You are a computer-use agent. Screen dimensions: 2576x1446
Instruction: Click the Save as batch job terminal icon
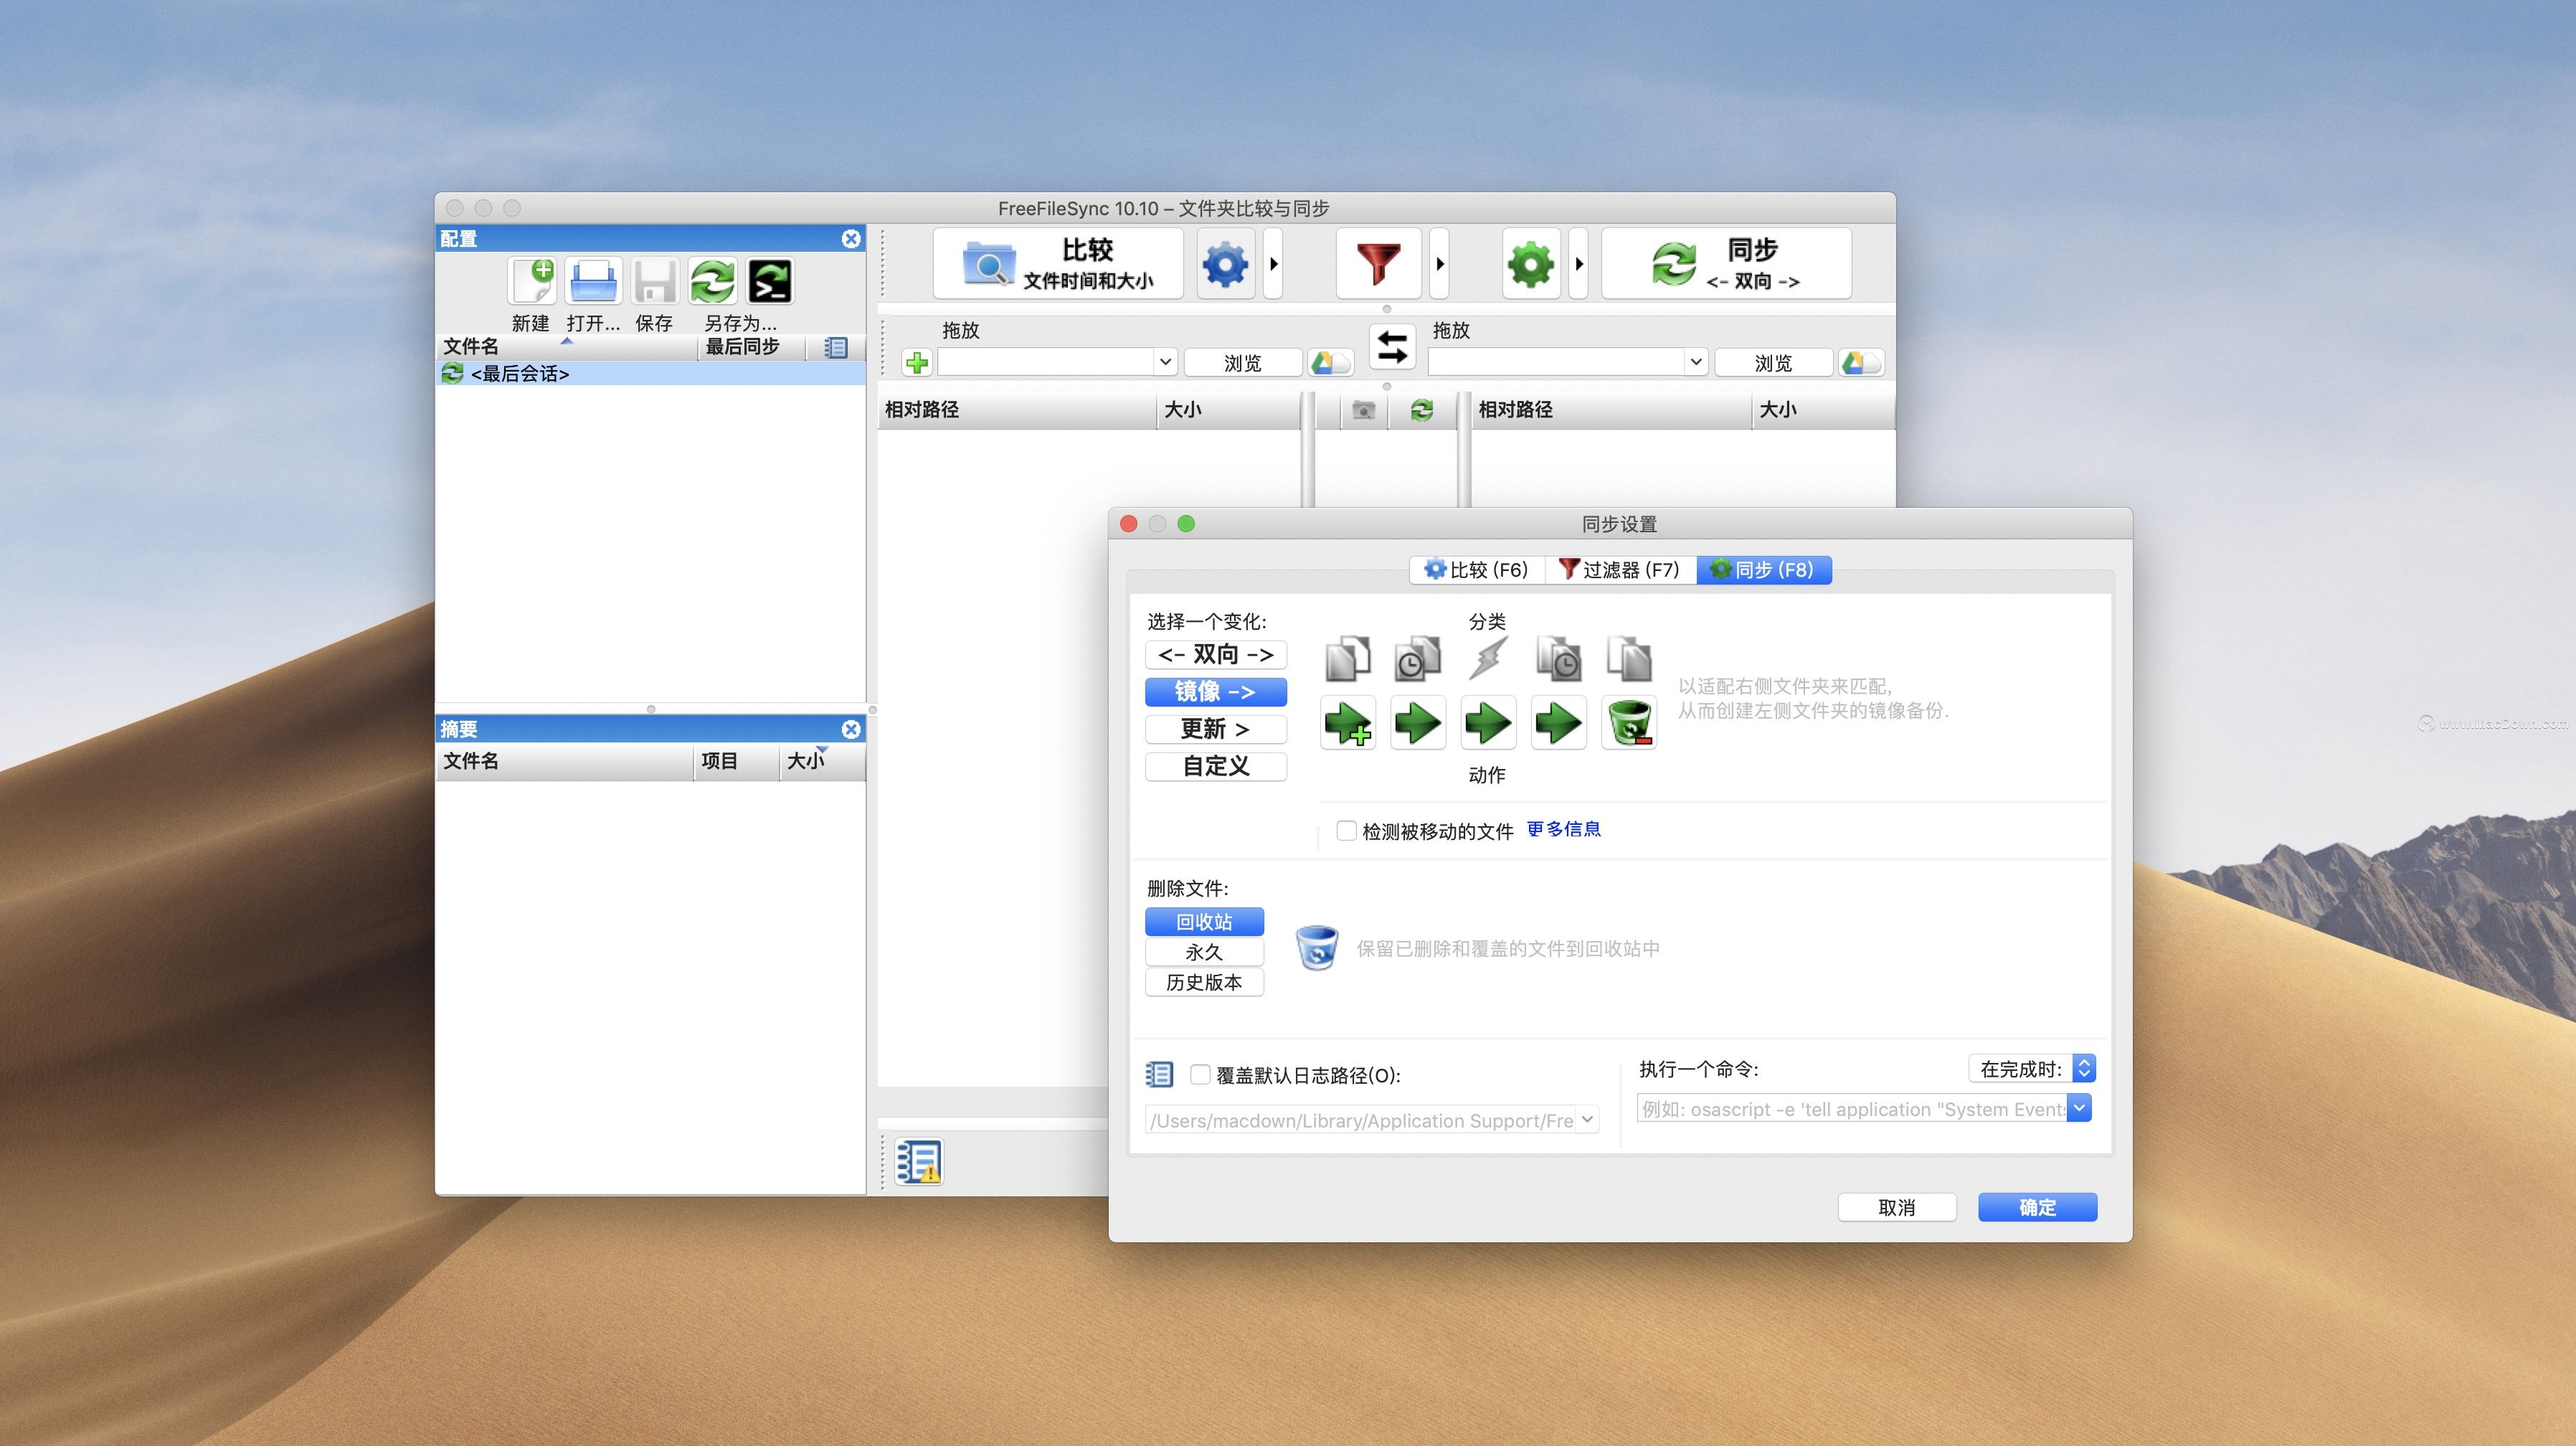(x=771, y=281)
